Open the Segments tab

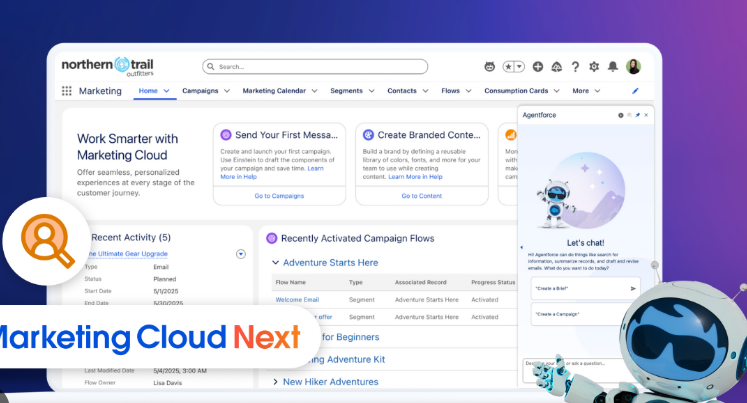[x=349, y=91]
